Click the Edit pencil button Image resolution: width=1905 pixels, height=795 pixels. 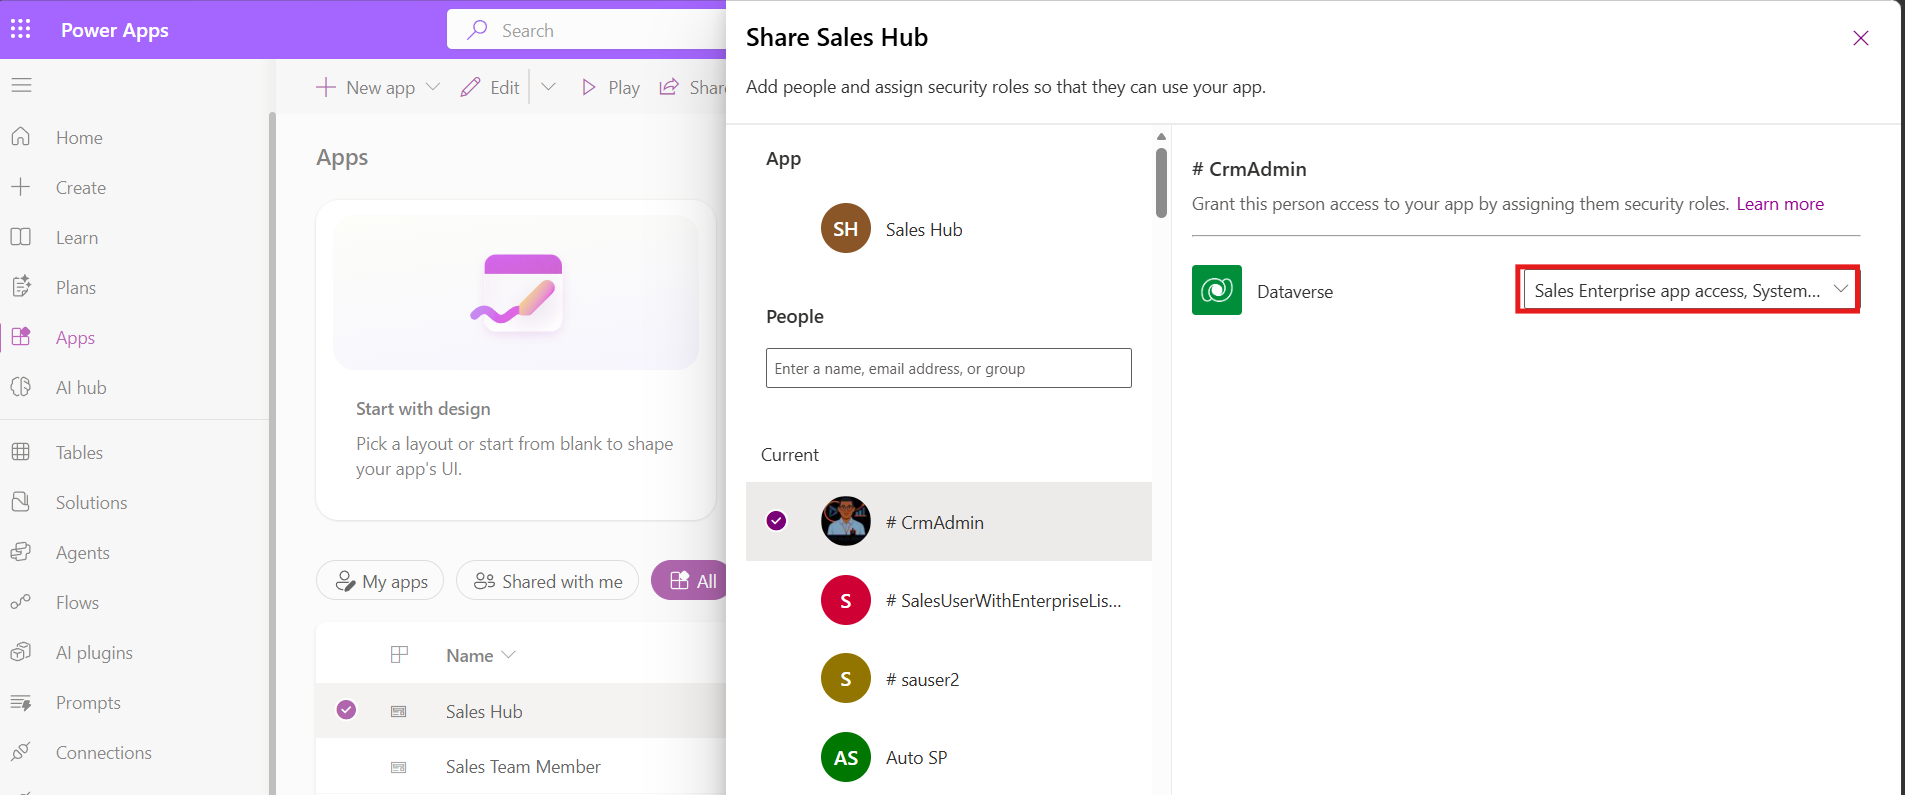(x=490, y=88)
